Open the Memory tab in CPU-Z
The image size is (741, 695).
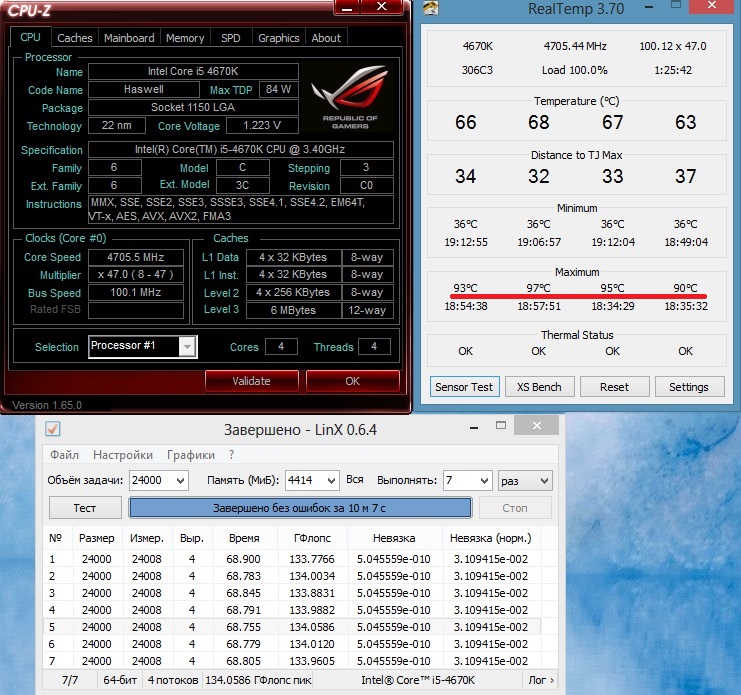coord(185,38)
